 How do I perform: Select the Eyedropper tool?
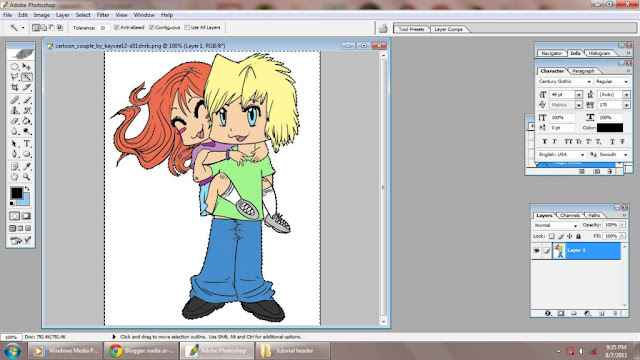point(27,167)
